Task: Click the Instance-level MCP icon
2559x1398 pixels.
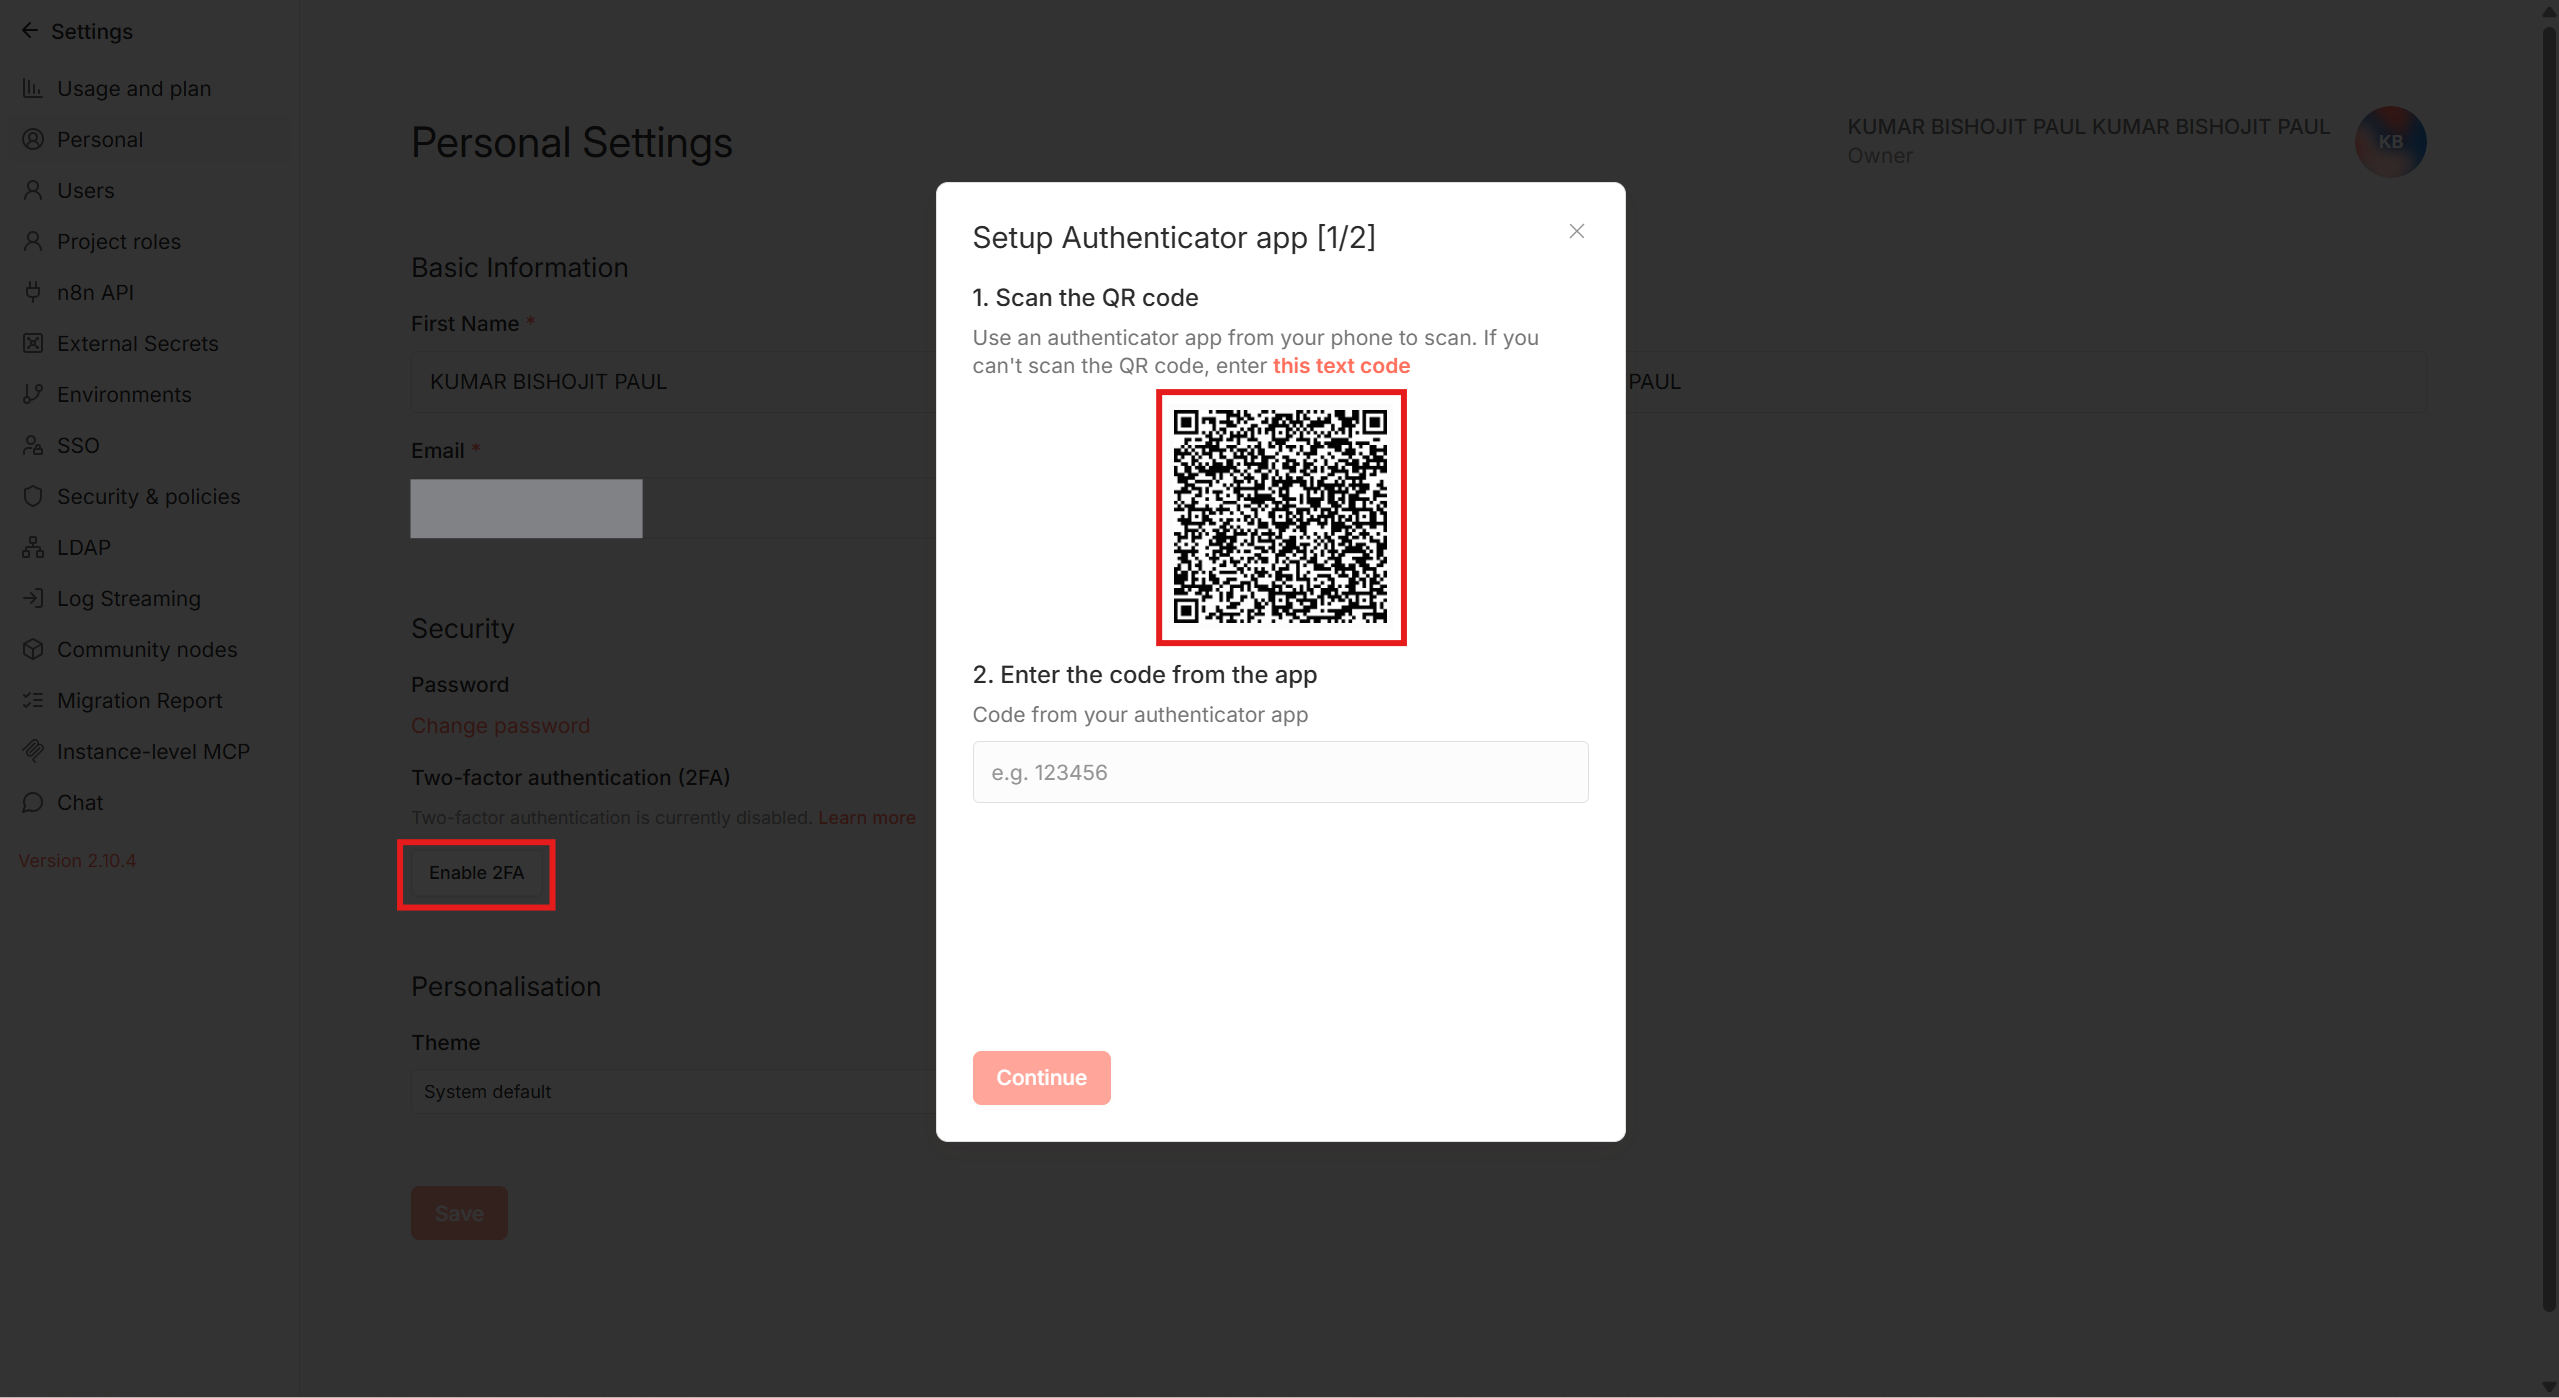Action: point(33,751)
